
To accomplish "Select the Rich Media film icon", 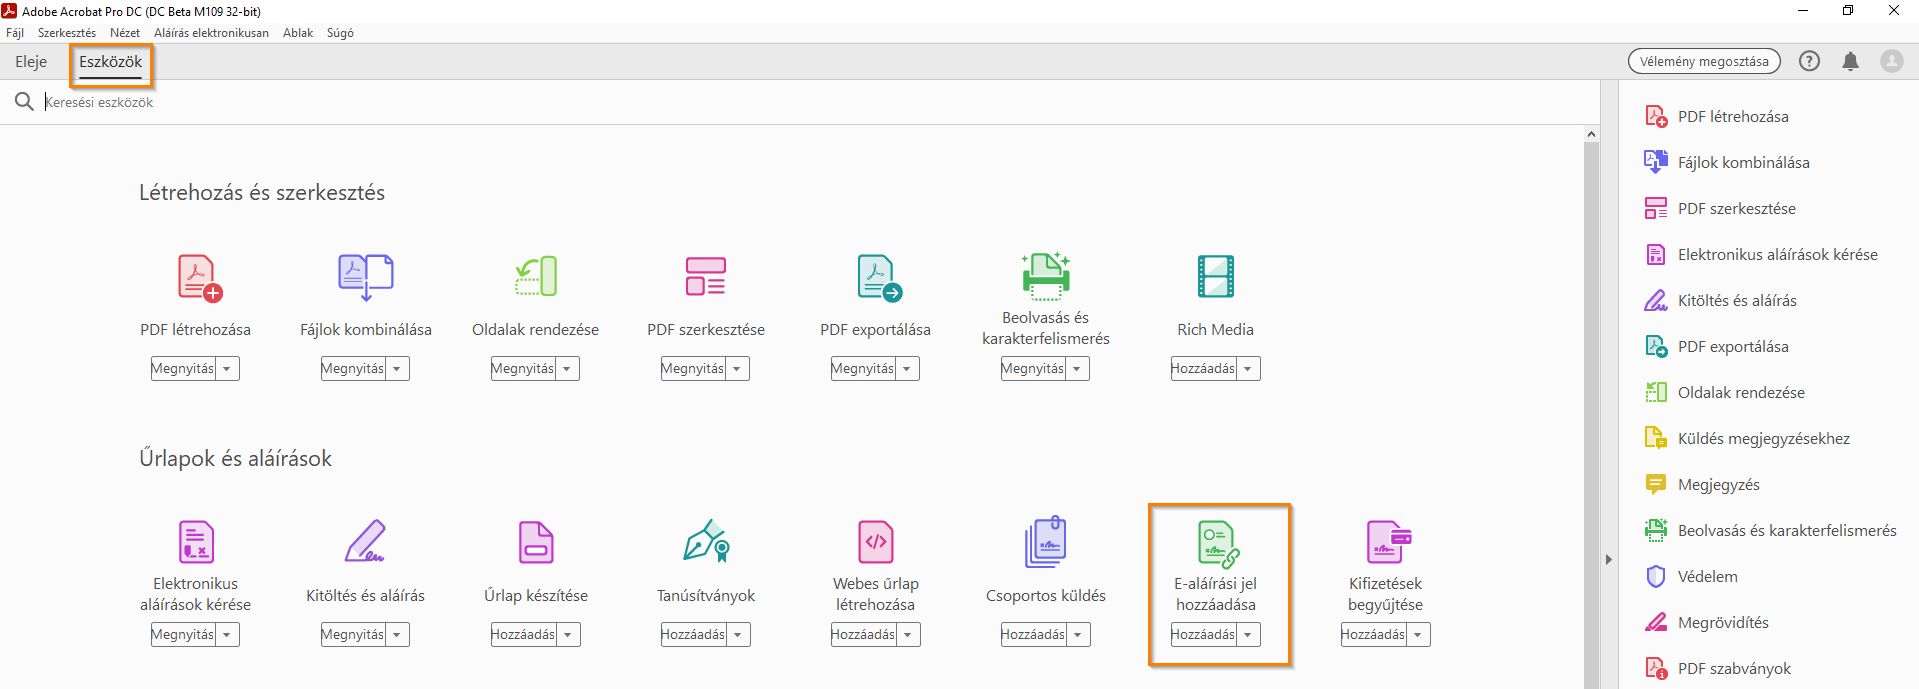I will 1216,277.
